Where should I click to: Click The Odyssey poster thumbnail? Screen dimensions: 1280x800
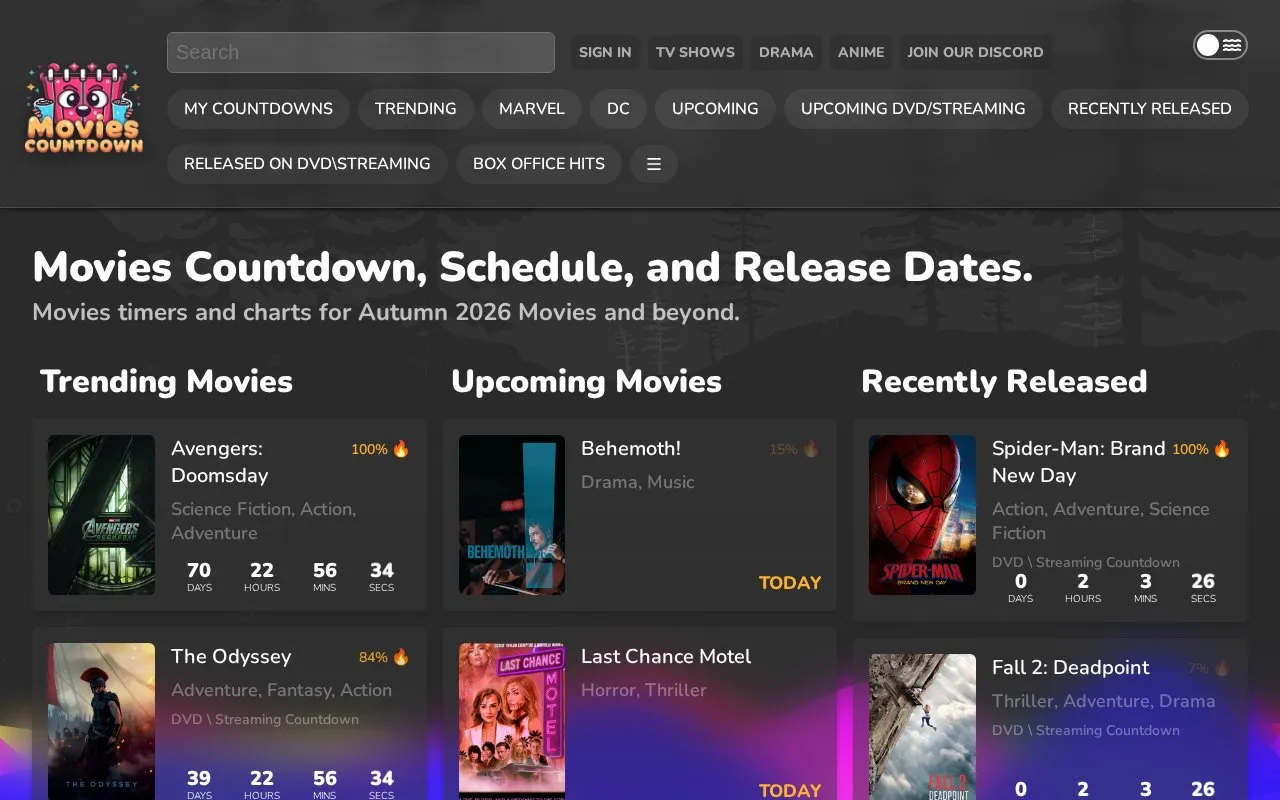tap(101, 721)
